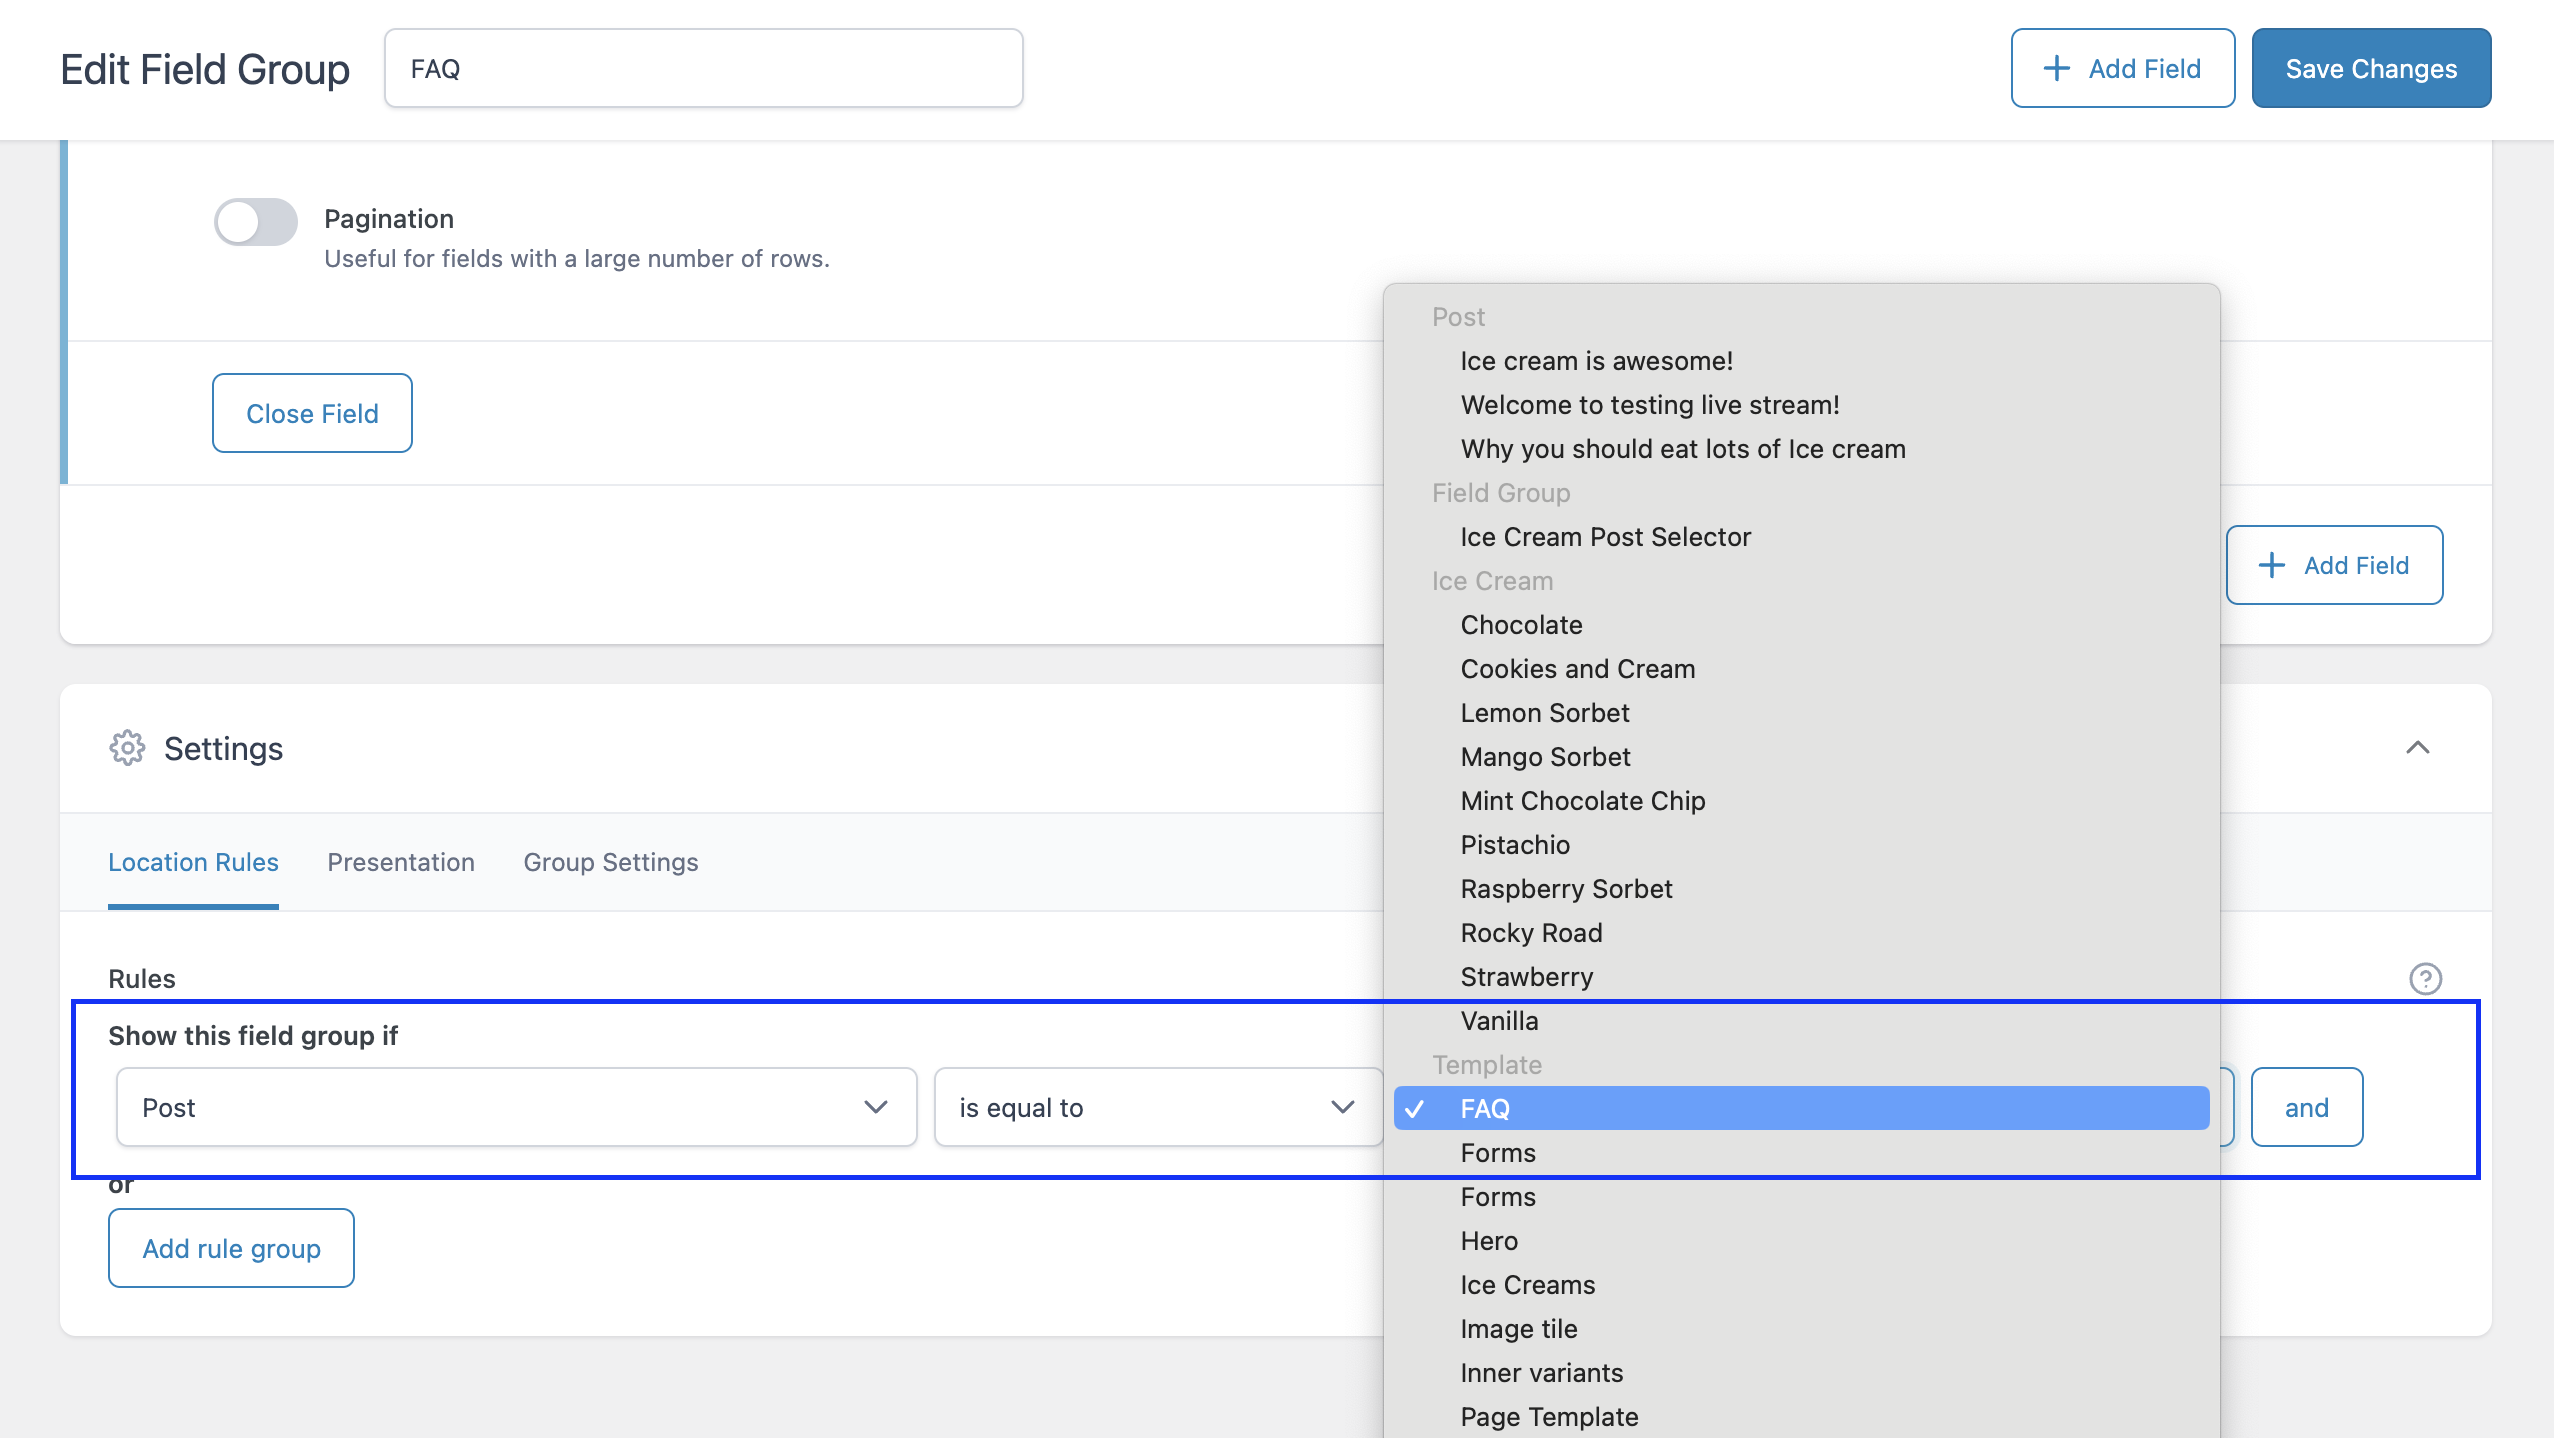Click the Close Field button

(312, 413)
